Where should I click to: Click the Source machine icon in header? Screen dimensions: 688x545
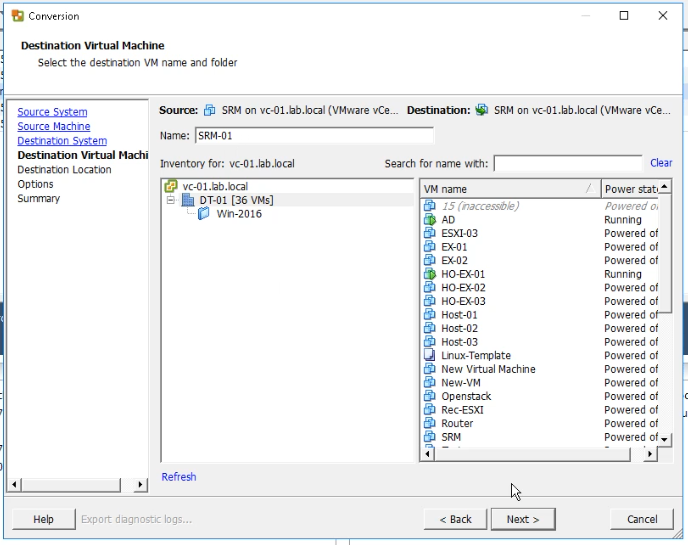(x=210, y=110)
